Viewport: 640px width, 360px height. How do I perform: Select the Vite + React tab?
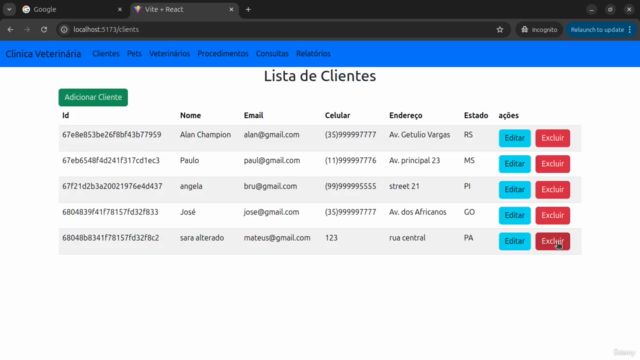pos(184,9)
